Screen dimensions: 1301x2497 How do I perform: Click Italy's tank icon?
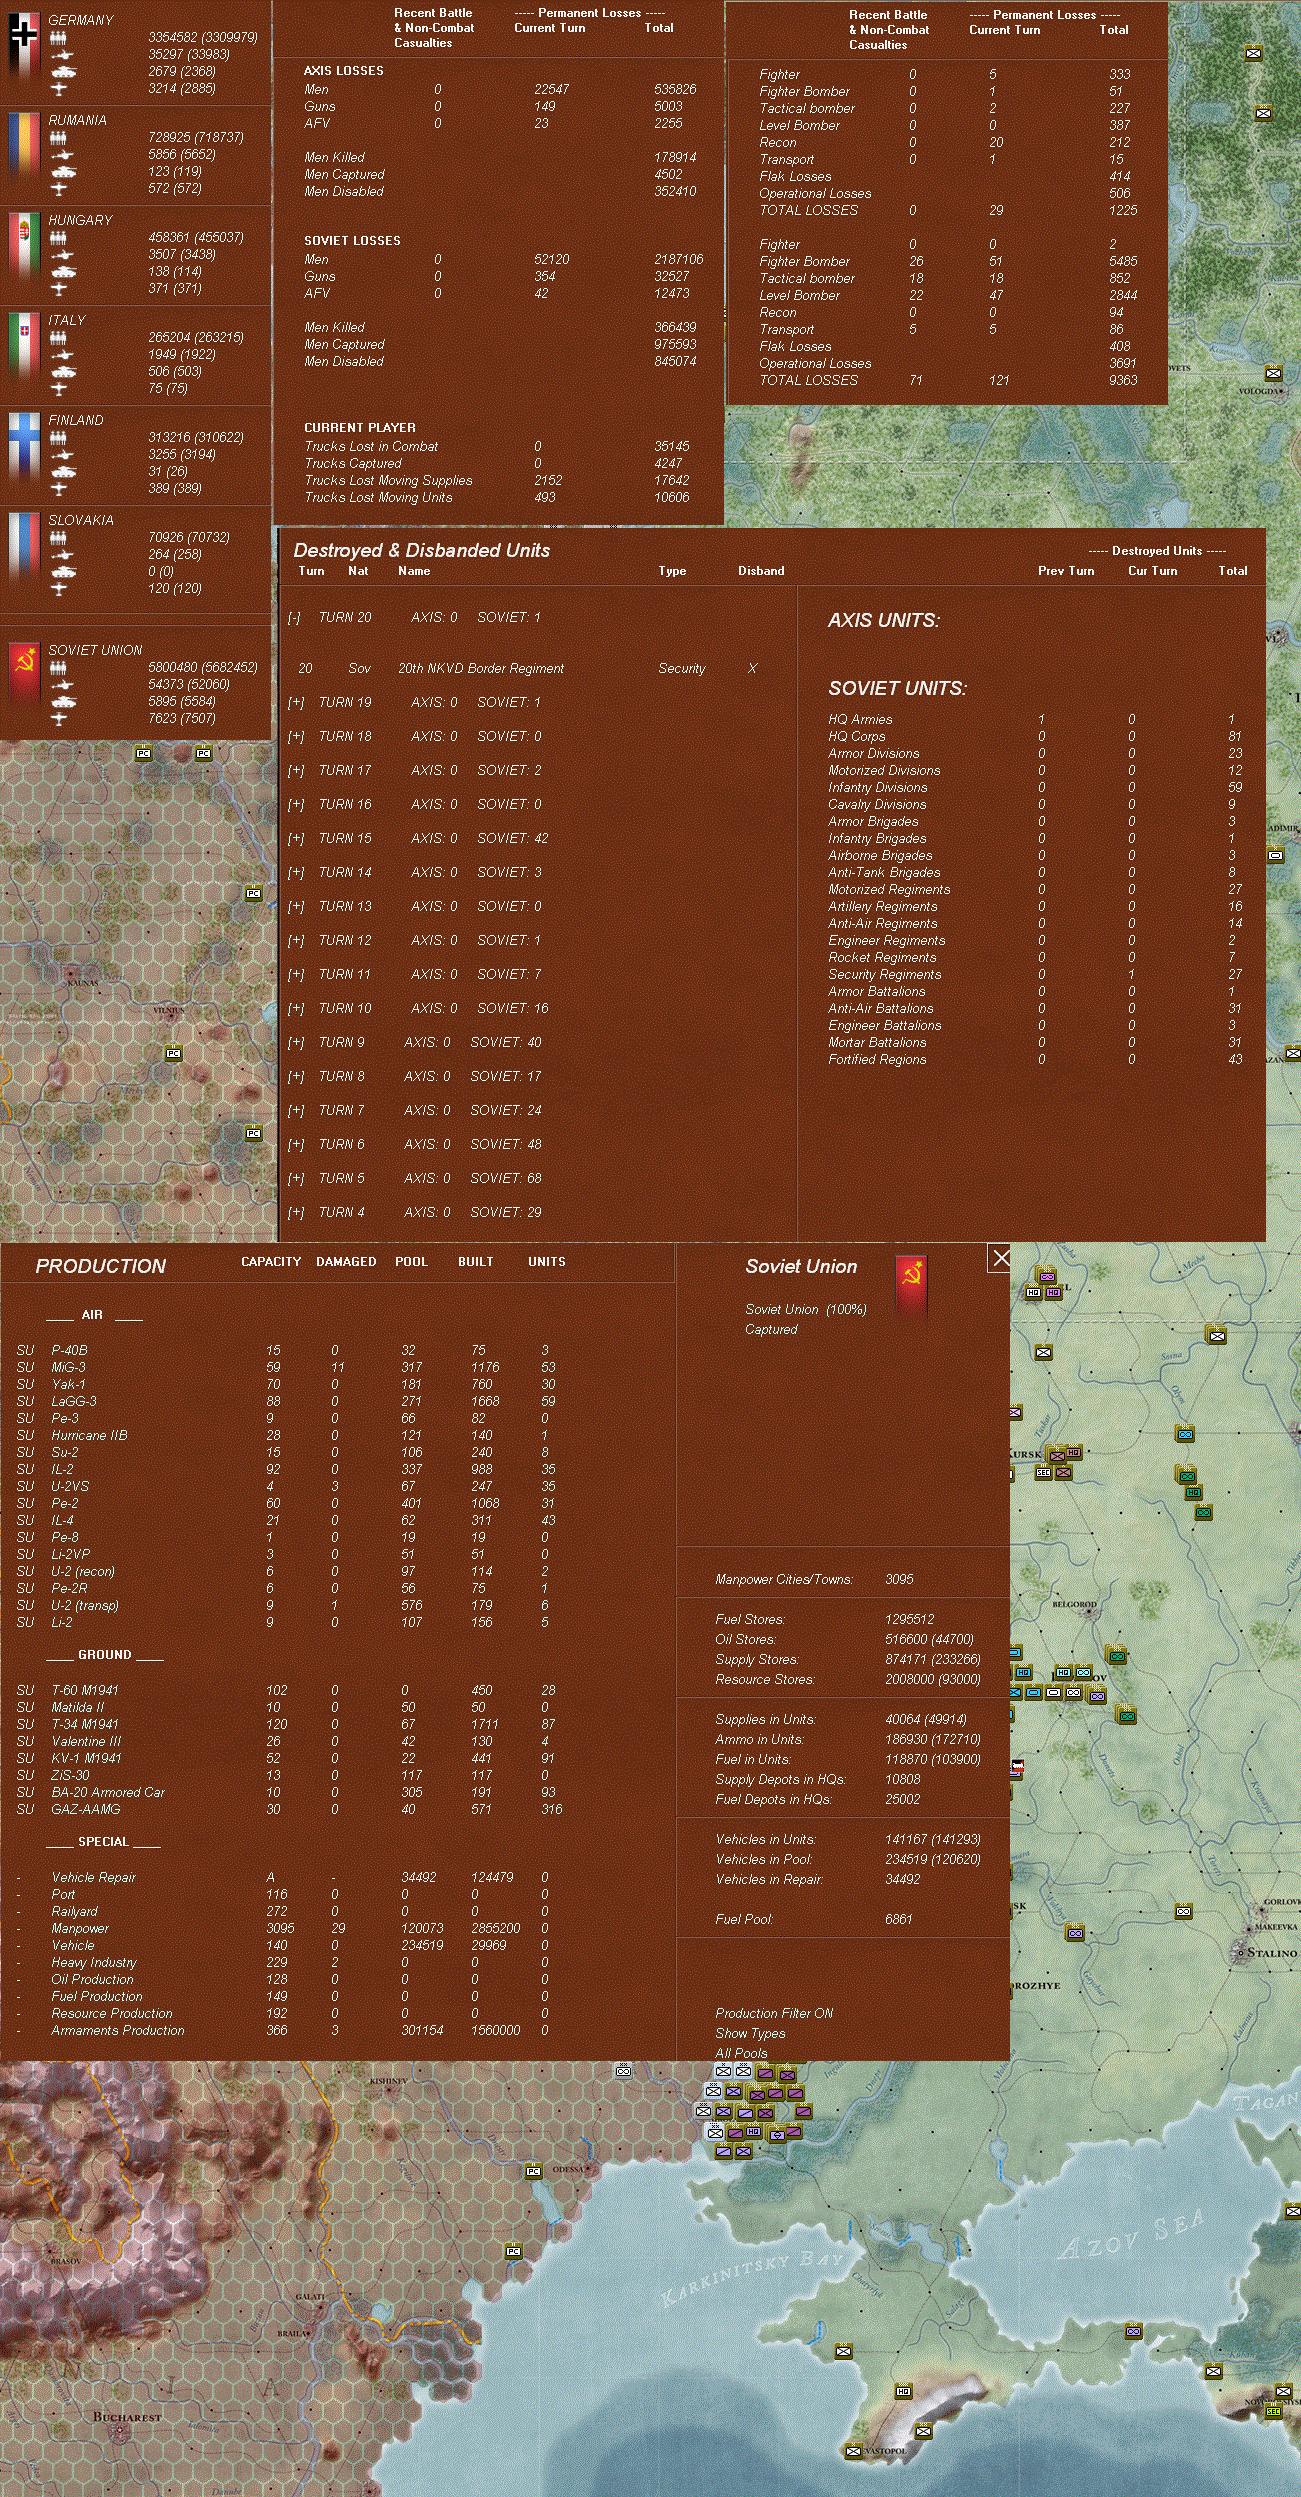coord(62,372)
